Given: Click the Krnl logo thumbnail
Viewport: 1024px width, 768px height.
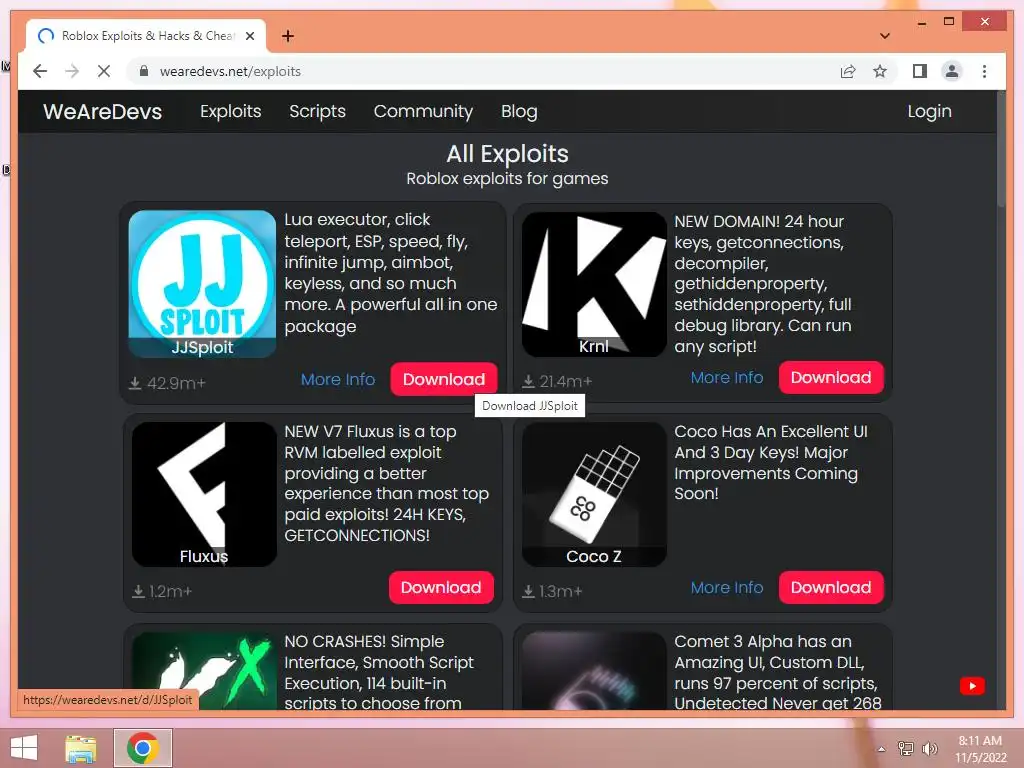Looking at the screenshot, I should tap(594, 284).
